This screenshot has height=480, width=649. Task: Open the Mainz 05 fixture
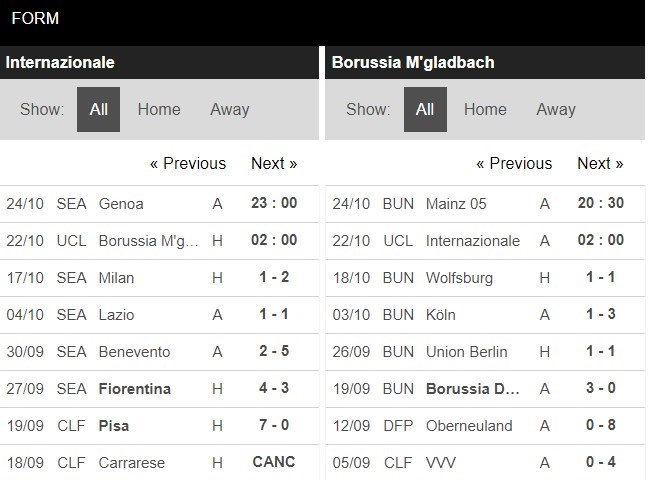tap(456, 203)
